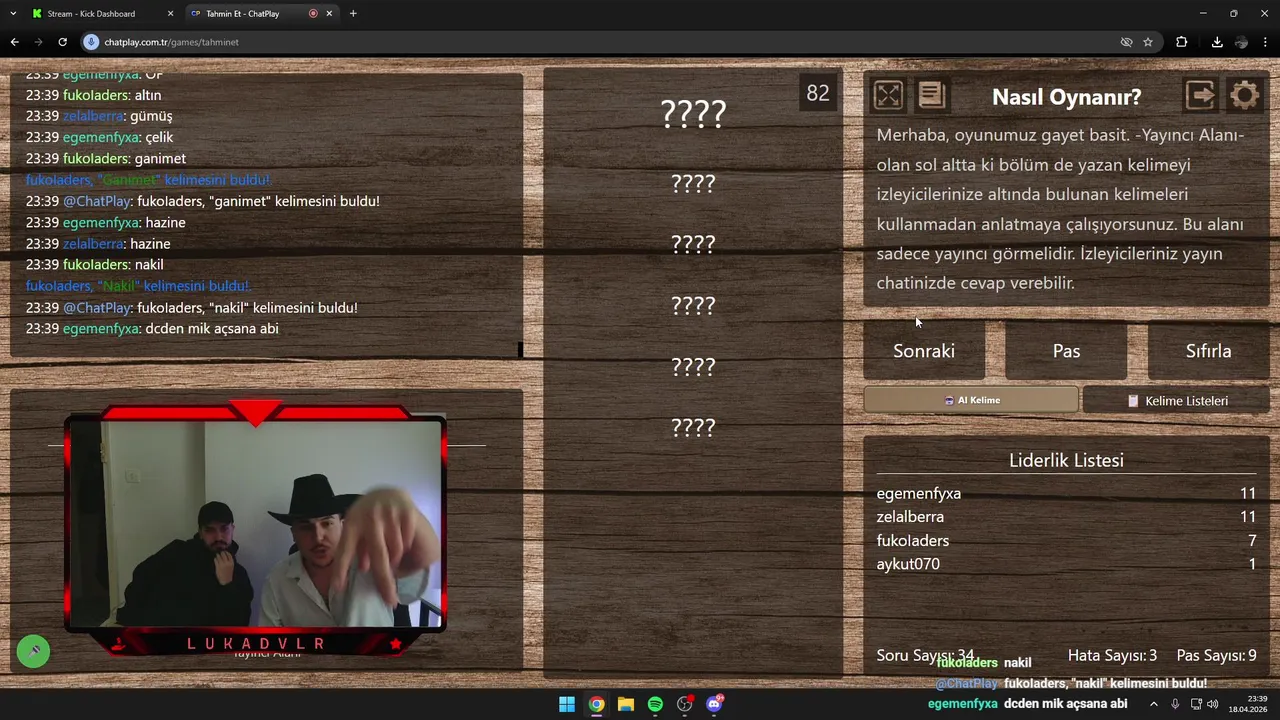Click the Pas button
The image size is (1280, 720).
[1066, 351]
